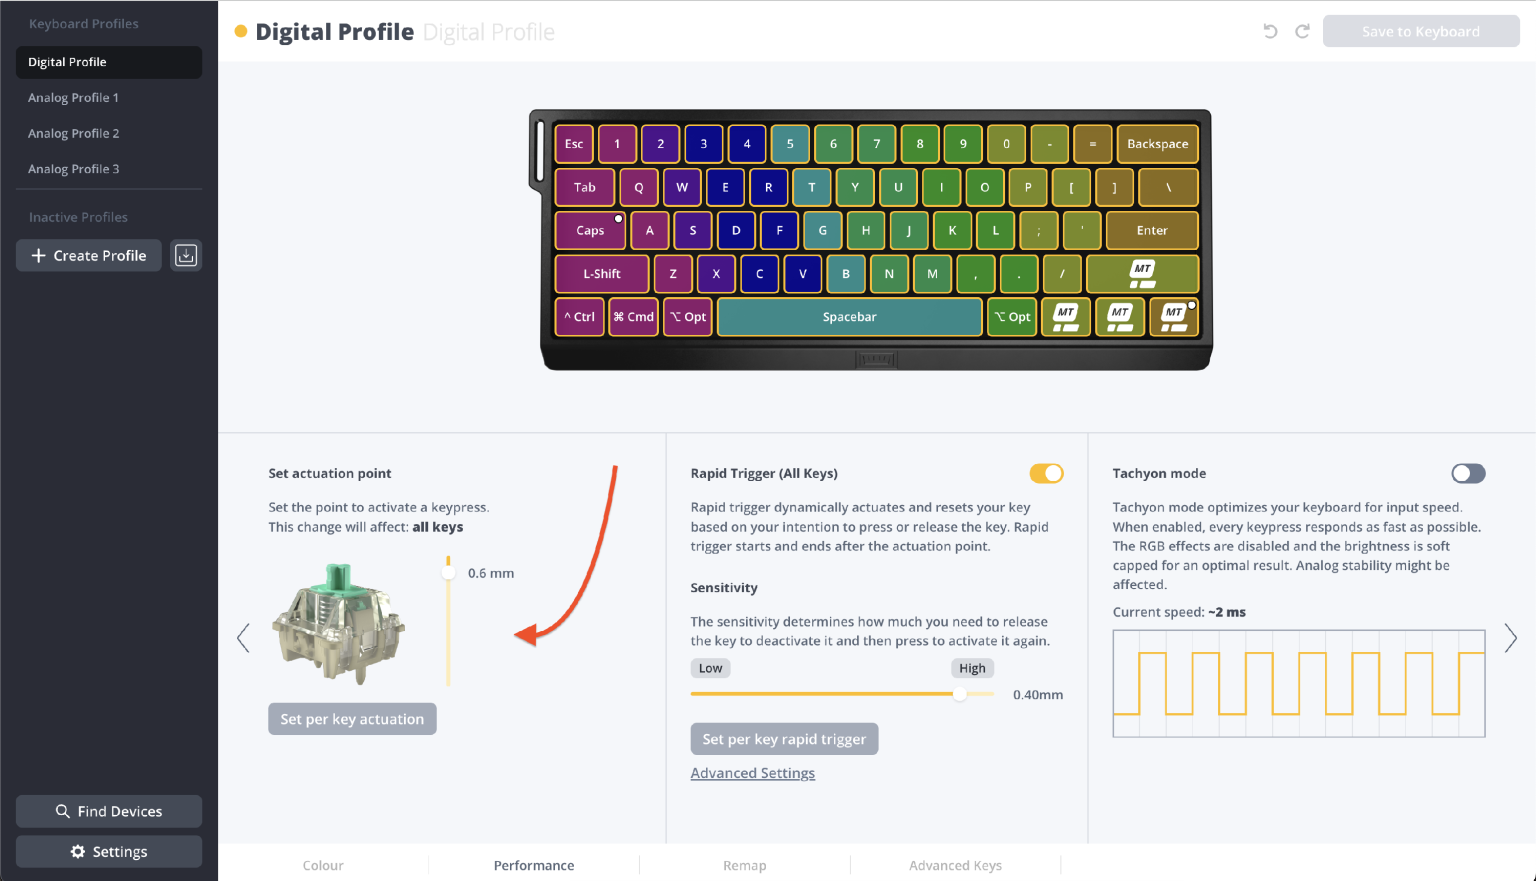Open Advanced Settings link

tap(752, 773)
